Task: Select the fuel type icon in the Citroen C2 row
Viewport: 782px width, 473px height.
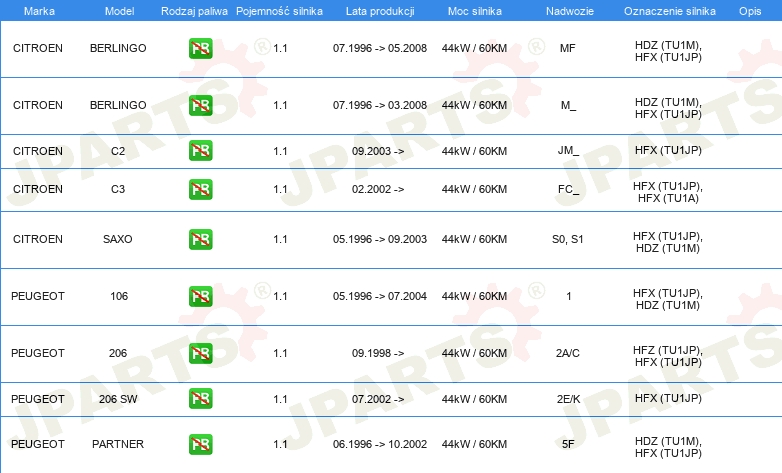Action: [x=200, y=151]
